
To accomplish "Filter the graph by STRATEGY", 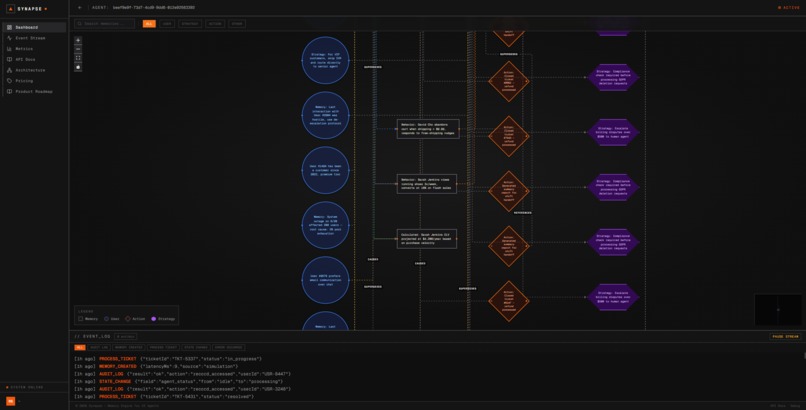I will coord(190,24).
